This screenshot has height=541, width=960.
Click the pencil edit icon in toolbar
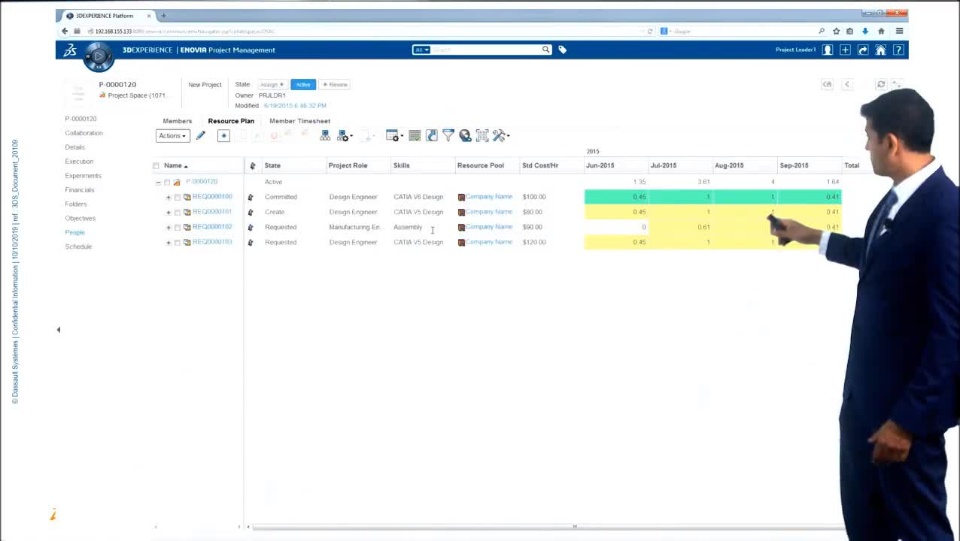pos(200,136)
